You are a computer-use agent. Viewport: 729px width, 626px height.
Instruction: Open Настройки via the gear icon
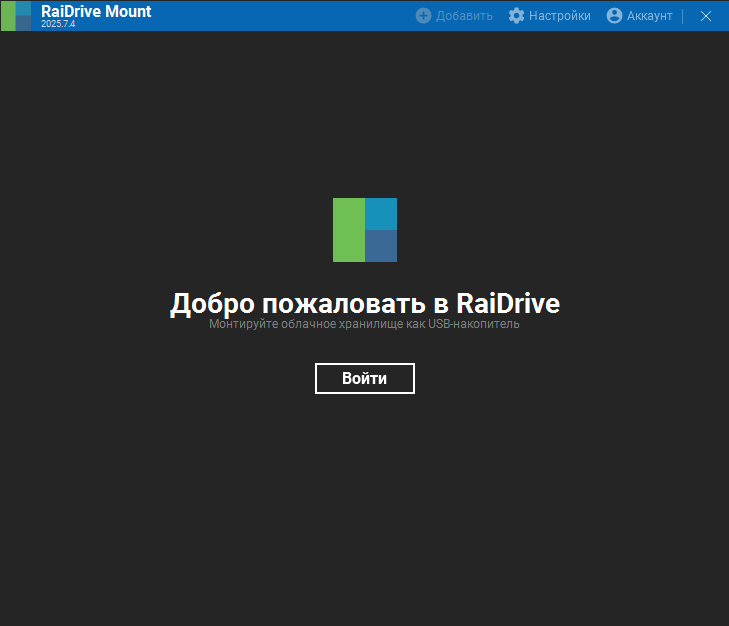516,16
